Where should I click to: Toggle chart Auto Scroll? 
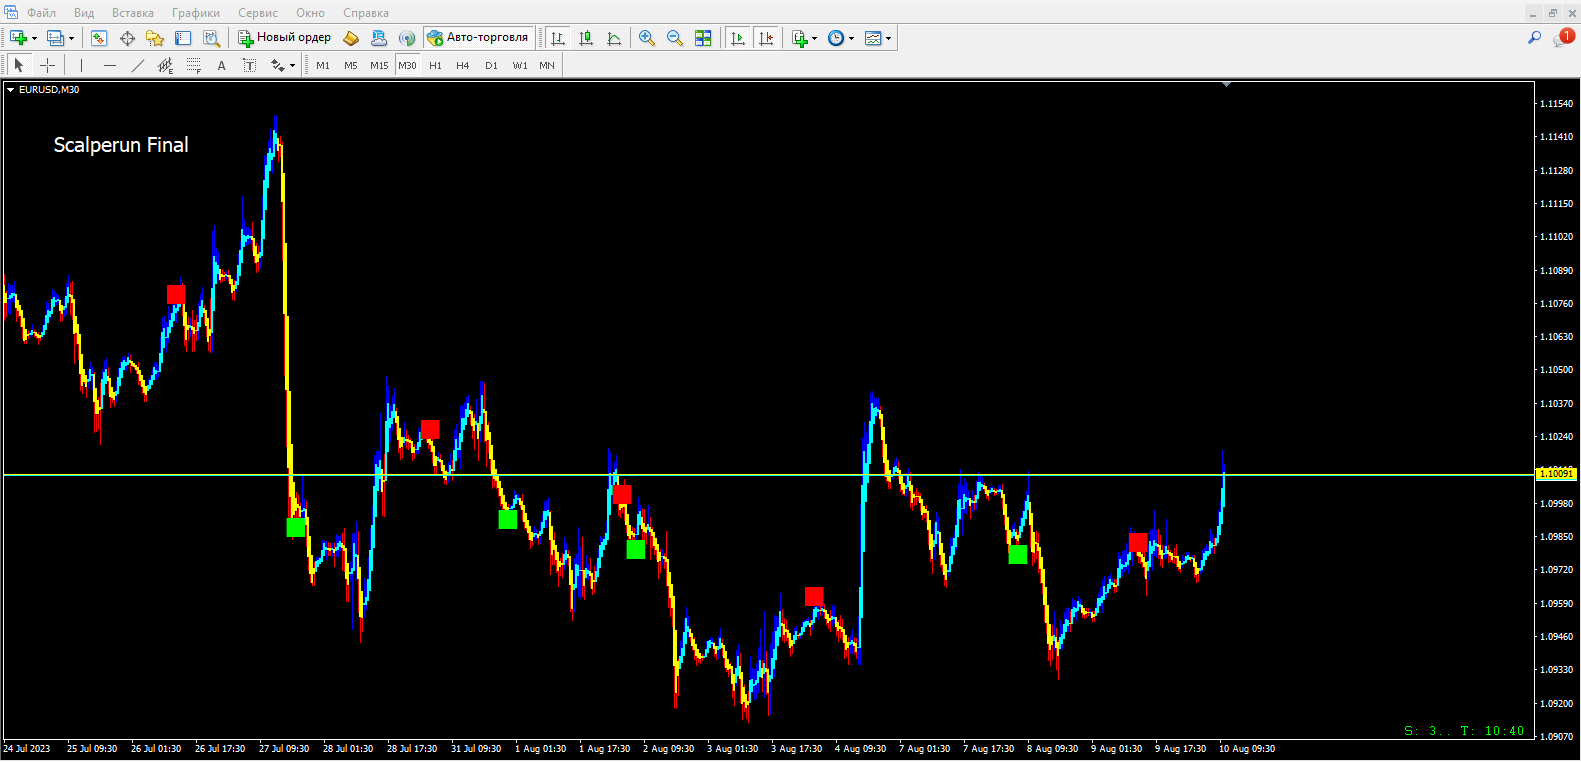(x=738, y=38)
